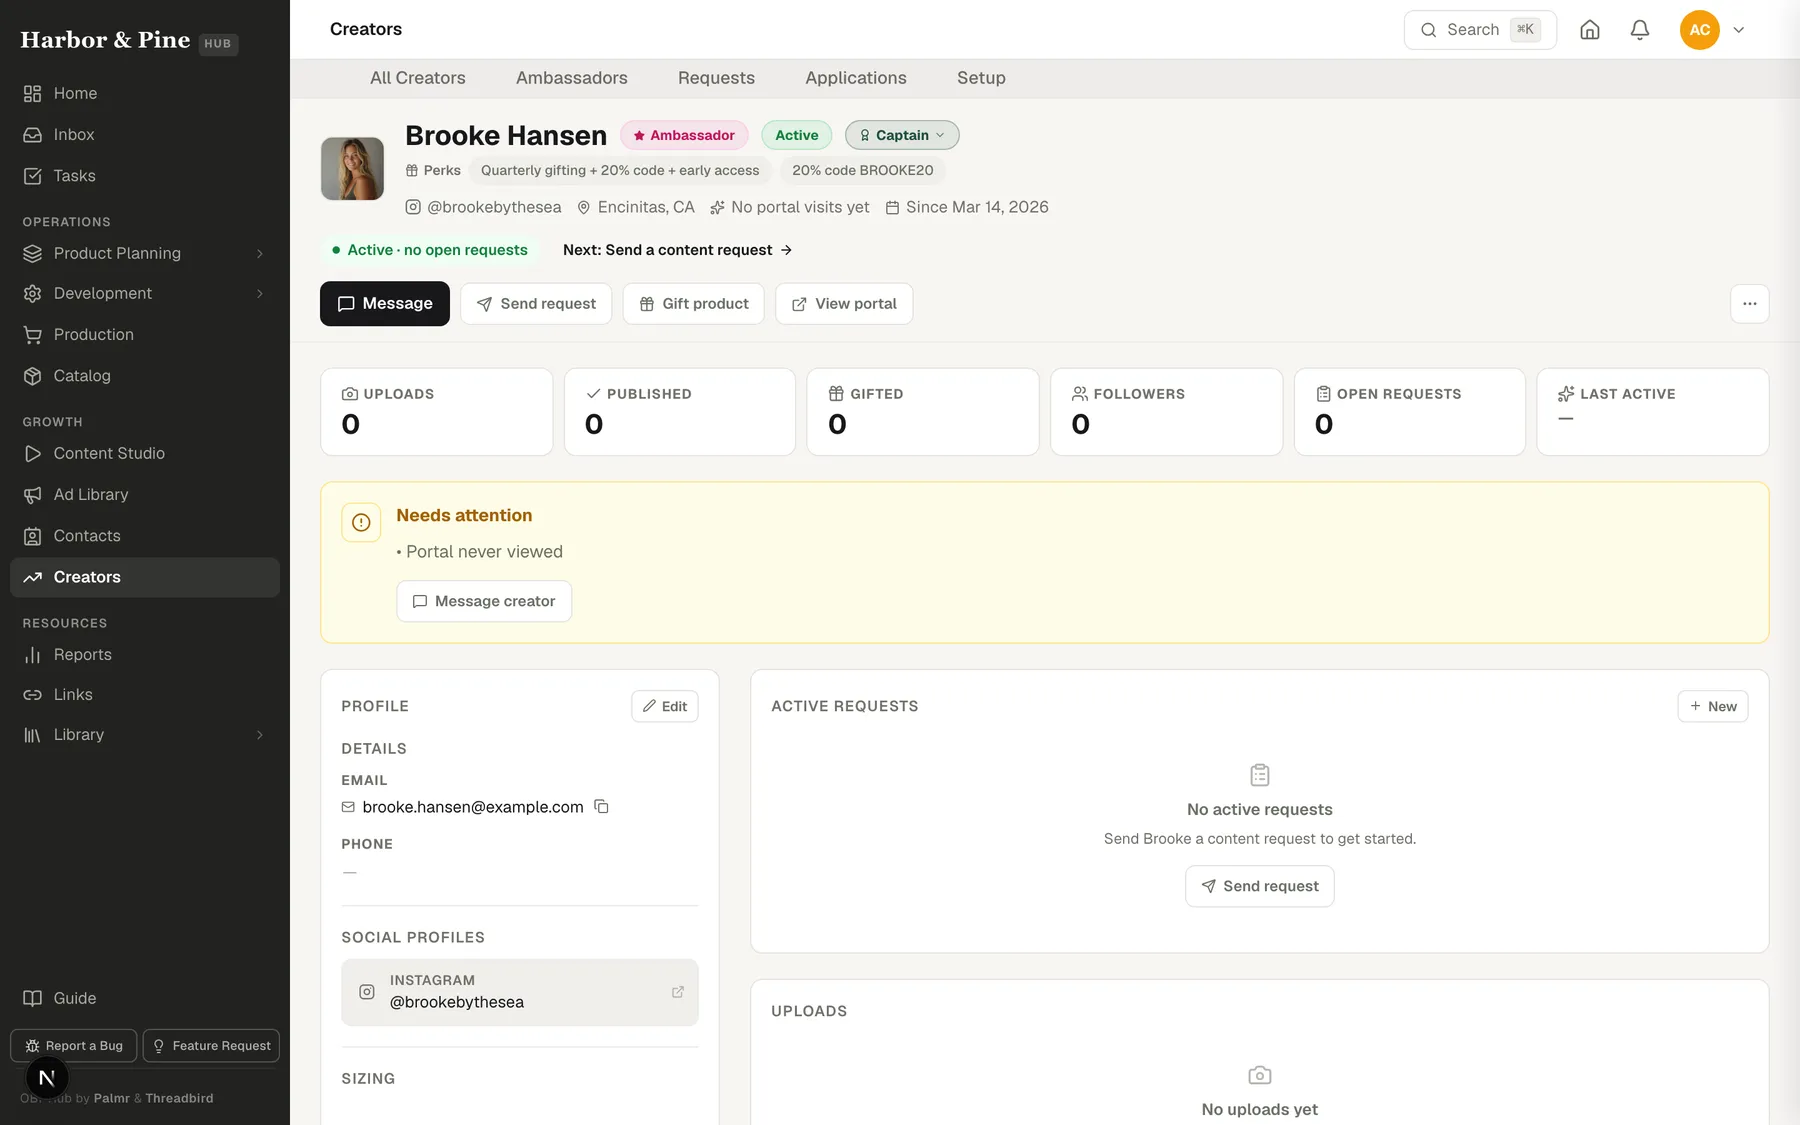Click the Message button

click(385, 304)
